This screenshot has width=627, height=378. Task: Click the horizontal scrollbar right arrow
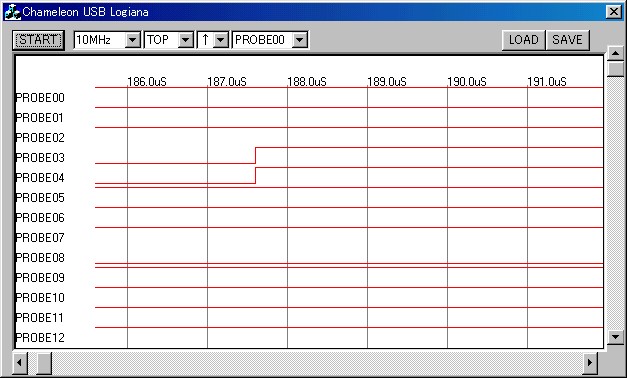(x=589, y=363)
